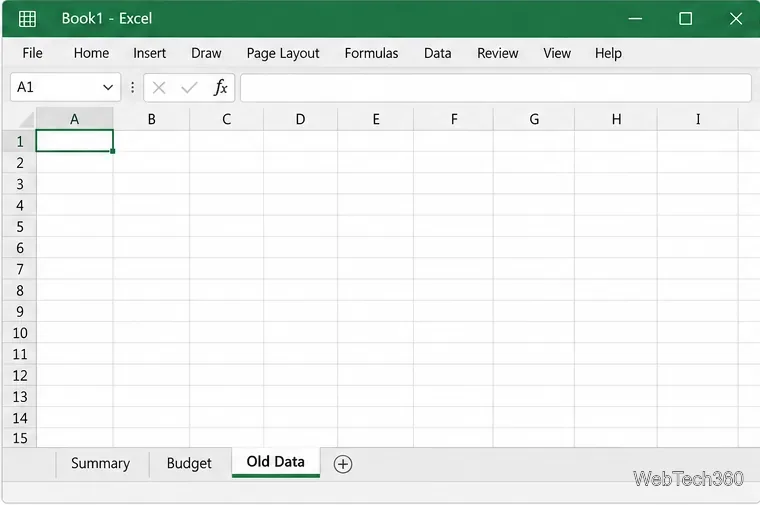Open the File menu
Image resolution: width=760 pixels, height=505 pixels.
32,53
